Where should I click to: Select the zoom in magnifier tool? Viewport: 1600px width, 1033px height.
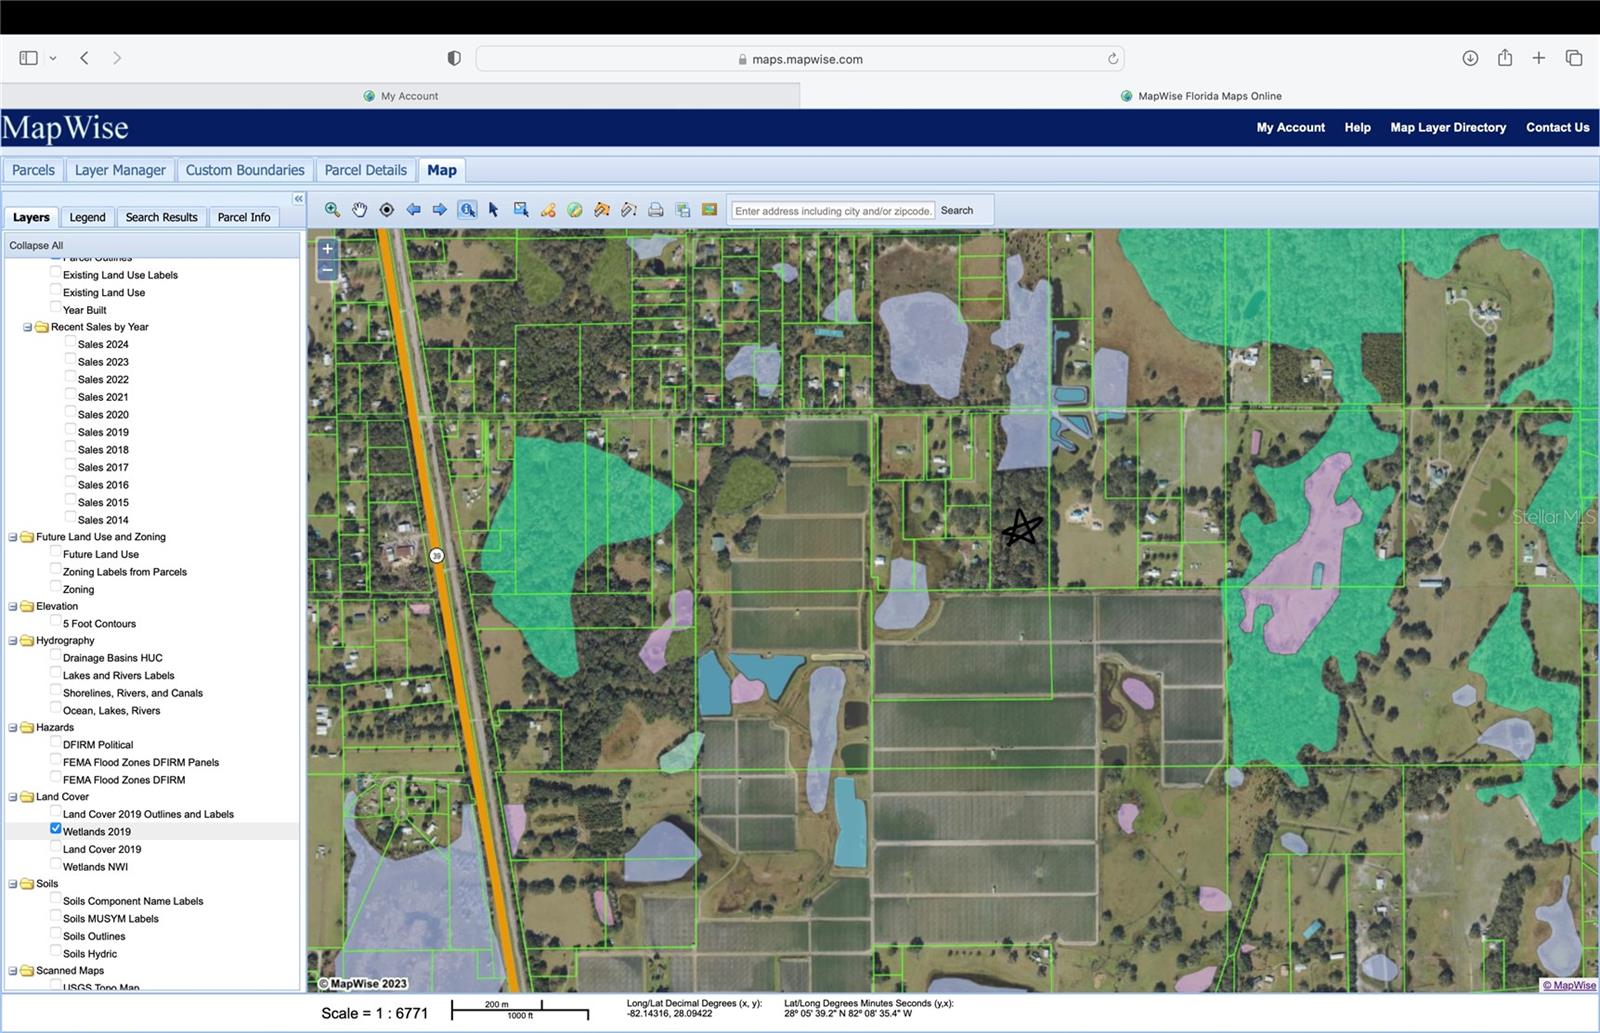[332, 210]
